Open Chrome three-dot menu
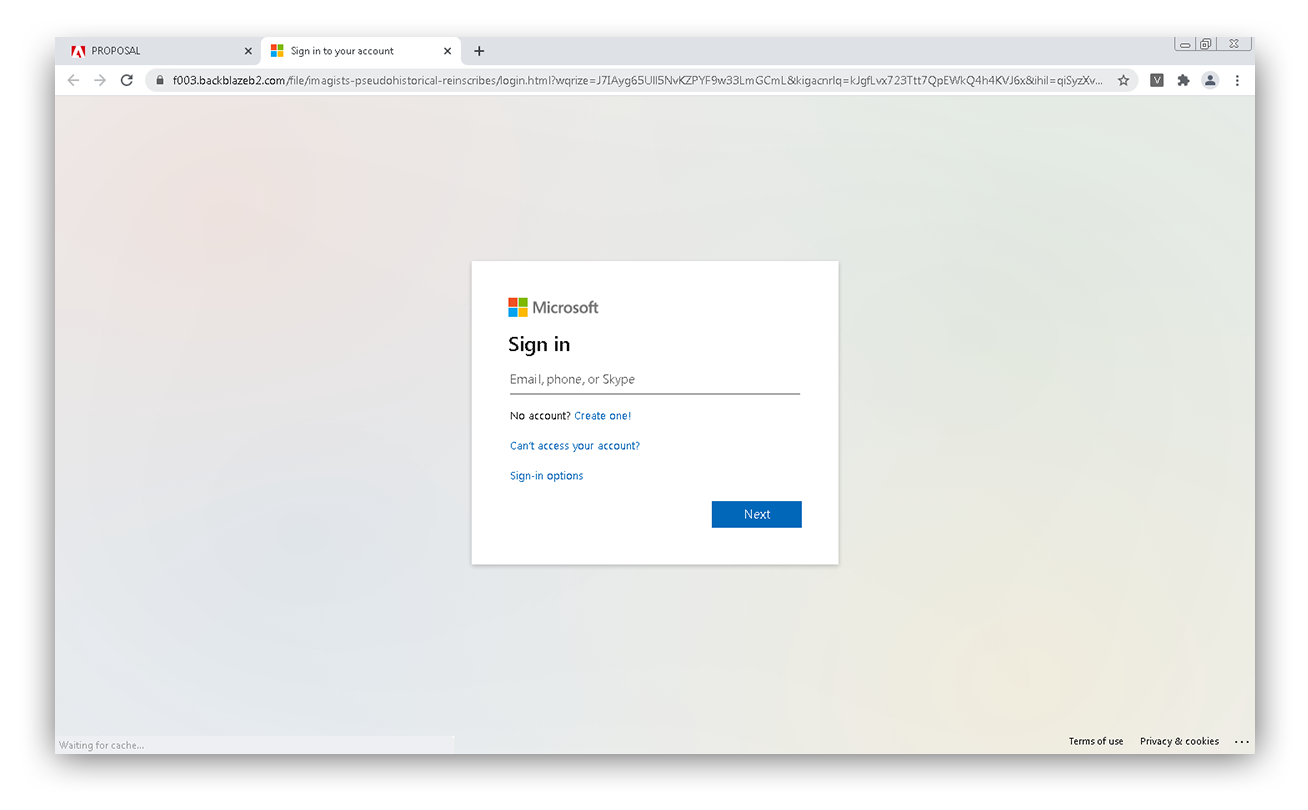The width and height of the screenshot is (1308, 810). 1237,80
